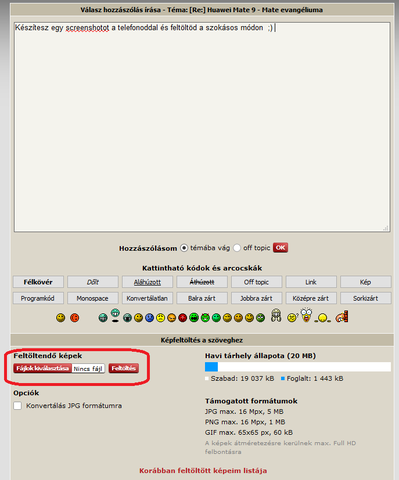This screenshot has height=480, width=399.
Task: Insert the dark green emoticon before the skull
Action: (260, 318)
